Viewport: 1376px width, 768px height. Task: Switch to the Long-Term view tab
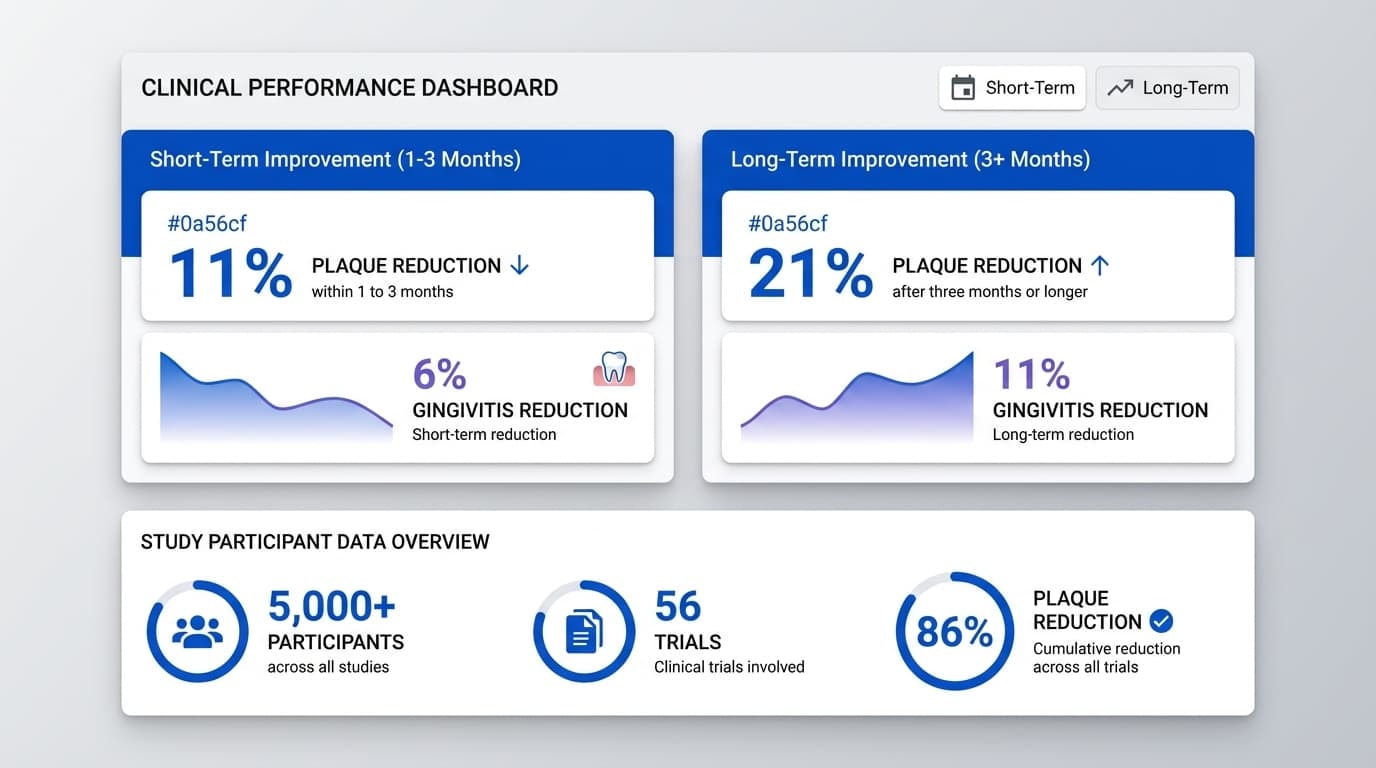pyautogui.click(x=1167, y=88)
